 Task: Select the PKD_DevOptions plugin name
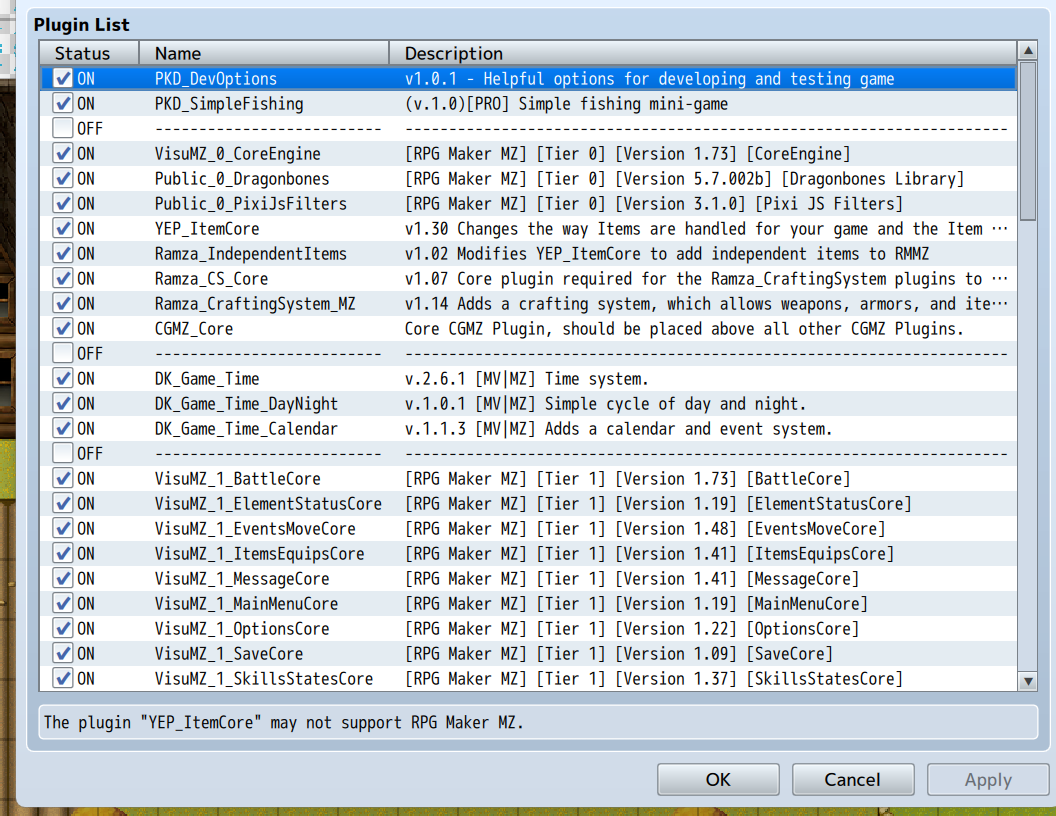tap(216, 79)
